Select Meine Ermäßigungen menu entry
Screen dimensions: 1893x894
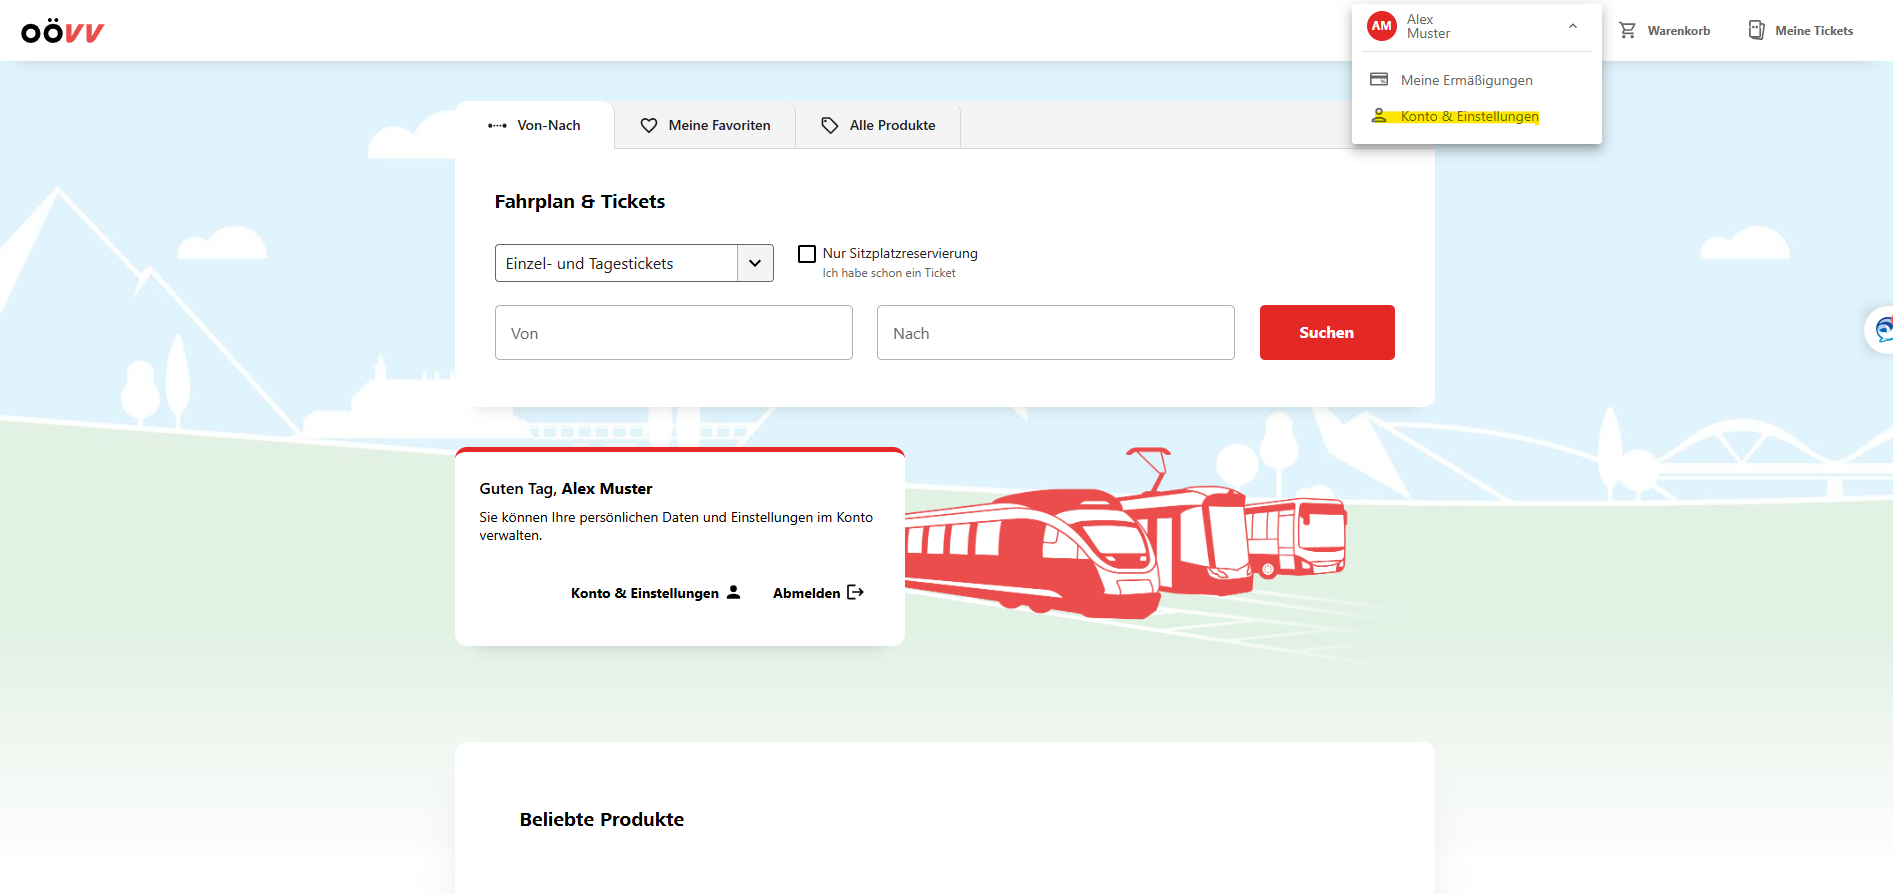click(1466, 80)
